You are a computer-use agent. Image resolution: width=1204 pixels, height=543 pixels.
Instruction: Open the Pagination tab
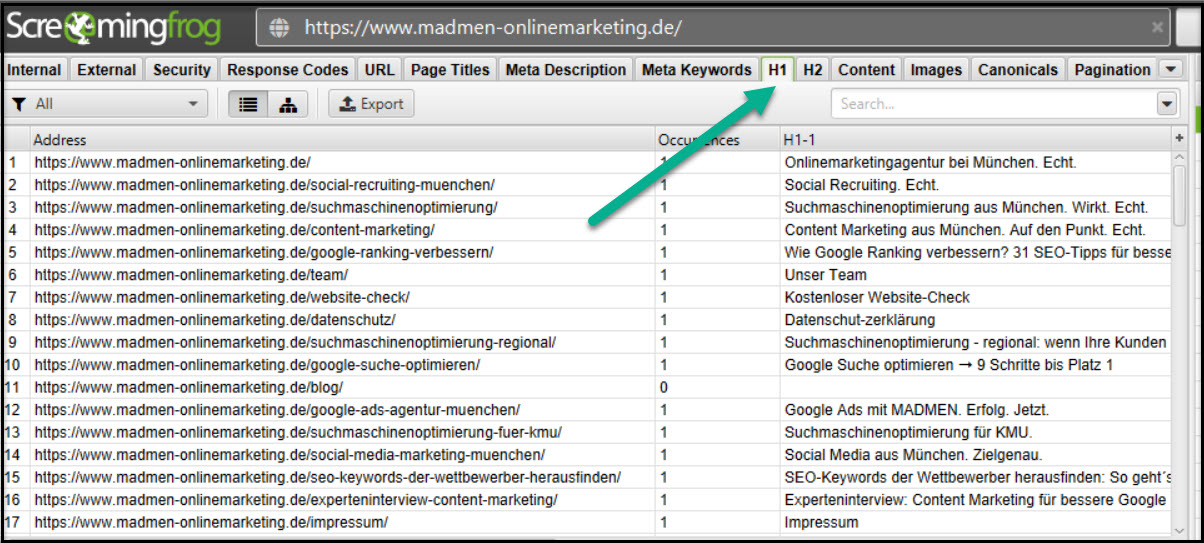tap(1112, 70)
